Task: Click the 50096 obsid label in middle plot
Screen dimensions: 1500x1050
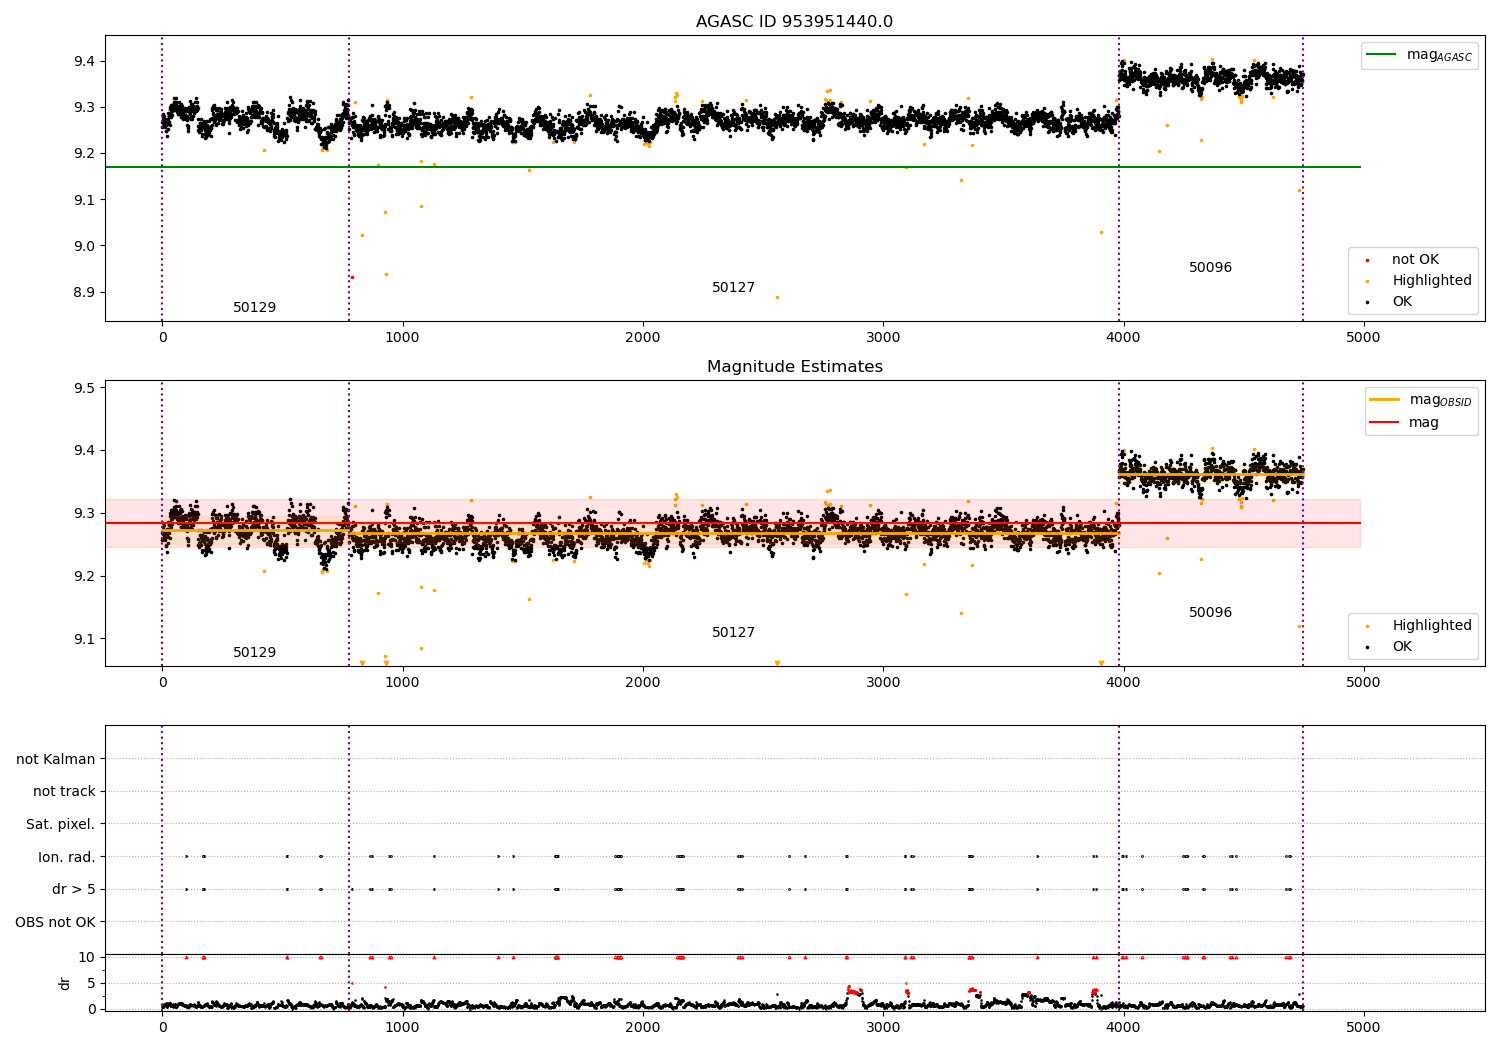Action: 1210,613
